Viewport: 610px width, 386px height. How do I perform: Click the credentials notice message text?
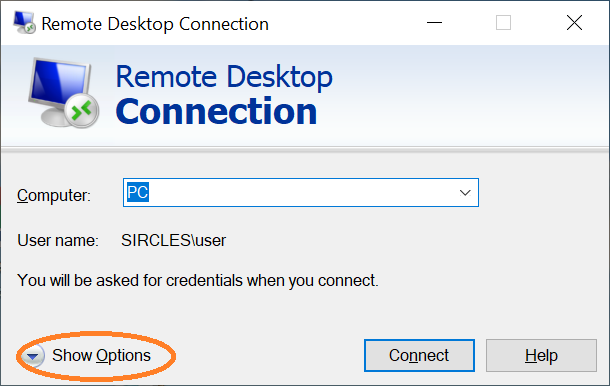pos(198,281)
